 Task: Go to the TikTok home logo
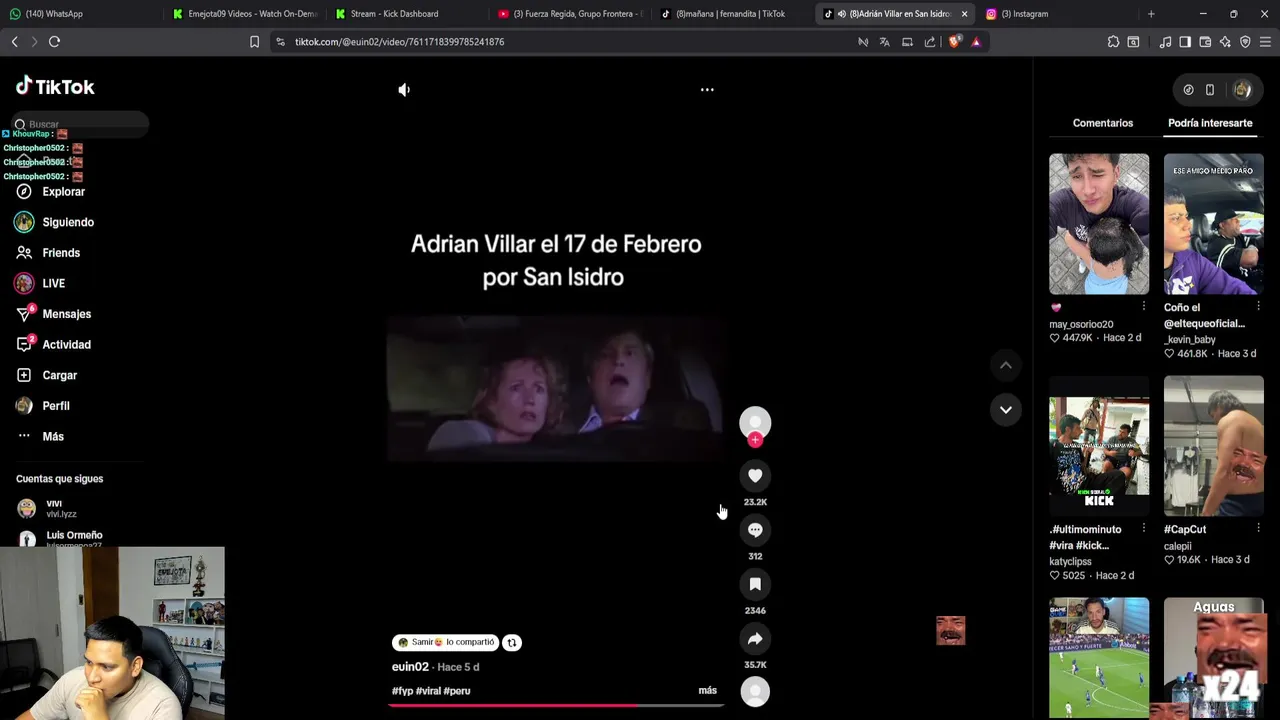[x=55, y=87]
